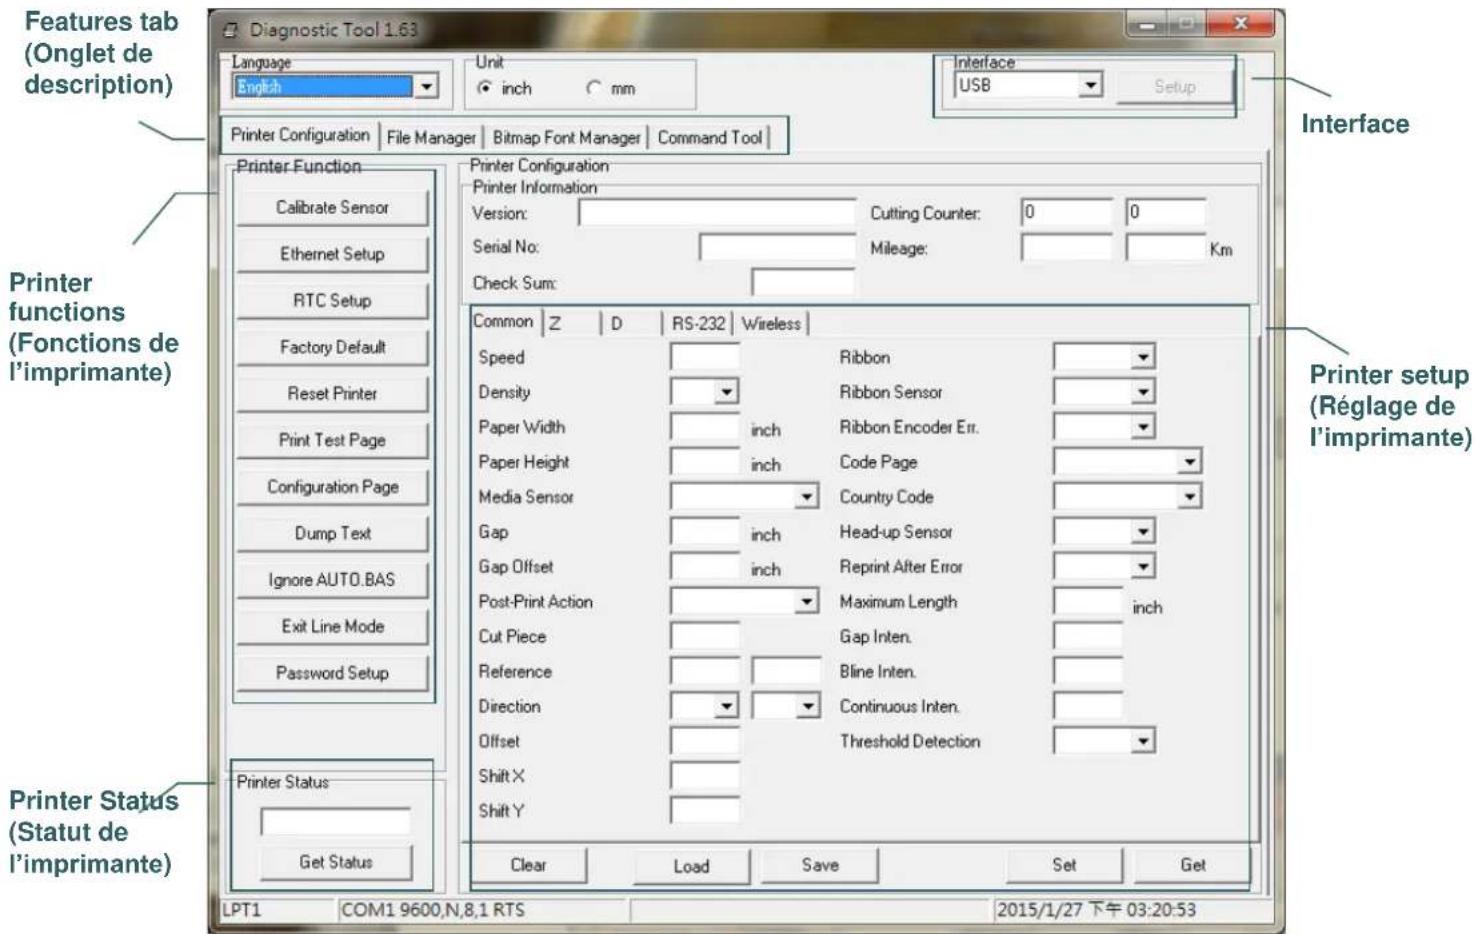
Task: Switch to the File Manager tab
Action: tap(431, 138)
